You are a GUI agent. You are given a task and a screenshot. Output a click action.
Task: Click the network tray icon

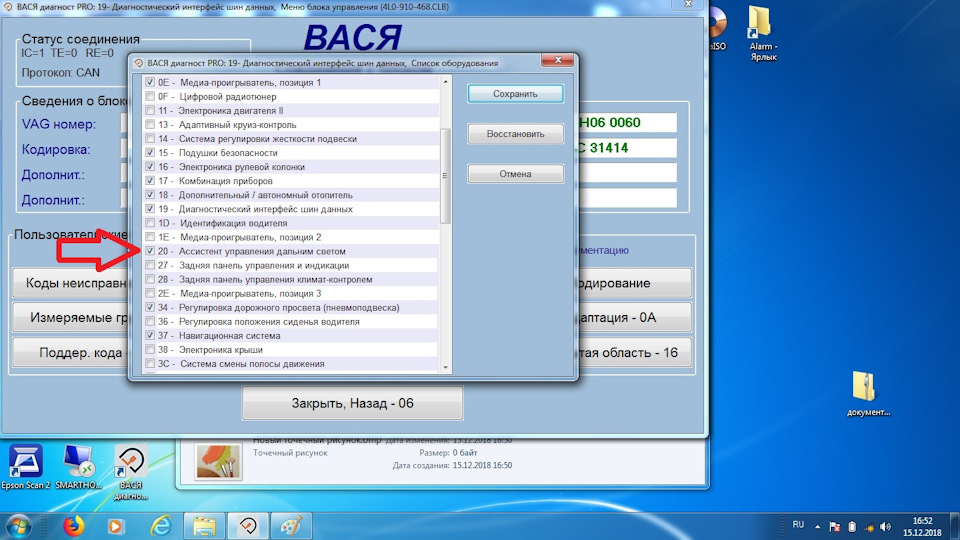pos(869,527)
